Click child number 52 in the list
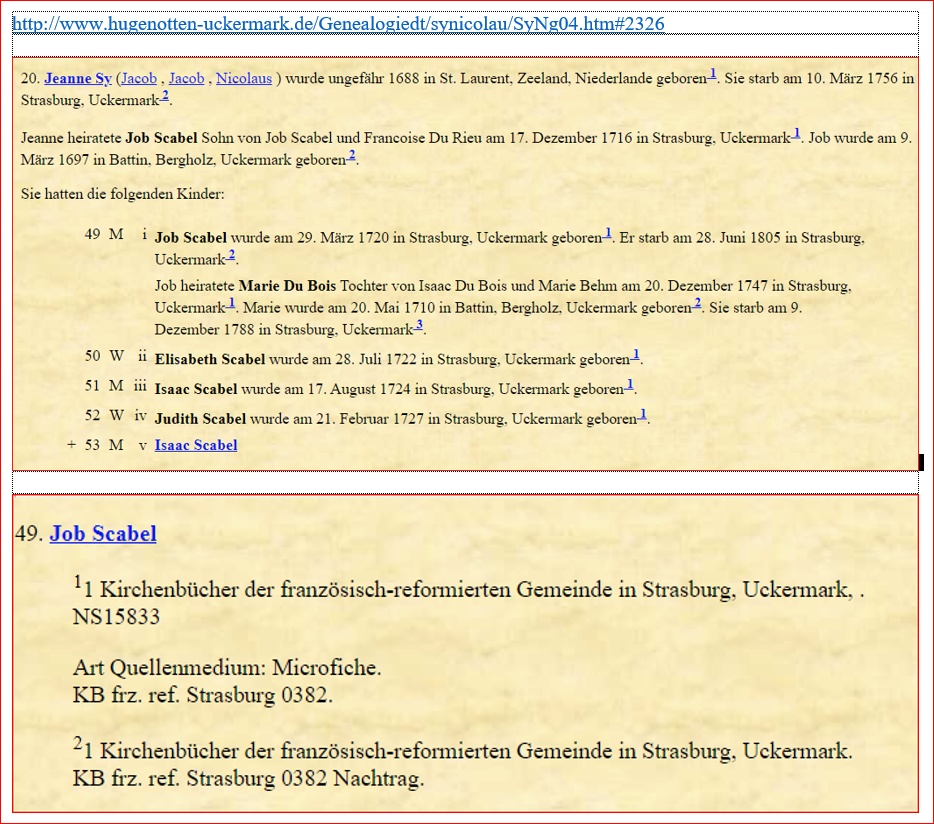The width and height of the screenshot is (934, 824). (92, 416)
